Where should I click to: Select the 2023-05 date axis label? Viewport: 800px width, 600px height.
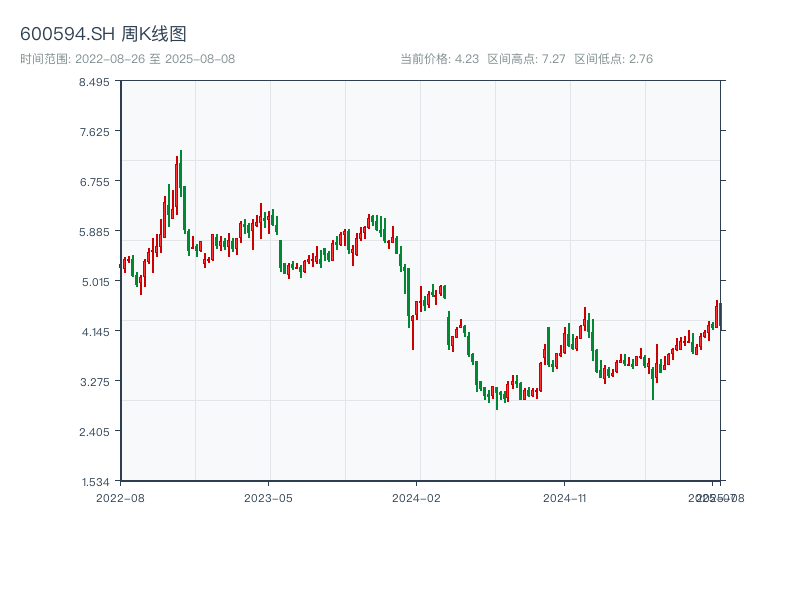click(268, 497)
